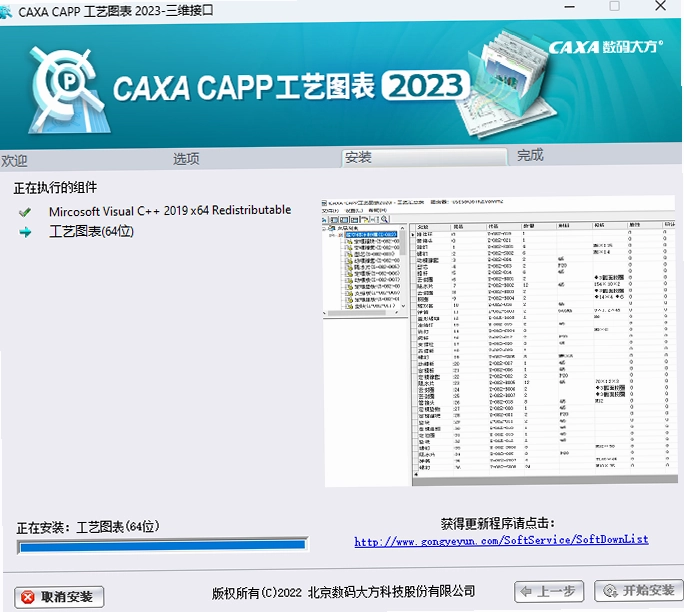Click the software preview screenshot thumbnail
Image resolution: width=684 pixels, height=612 pixels.
[498, 342]
